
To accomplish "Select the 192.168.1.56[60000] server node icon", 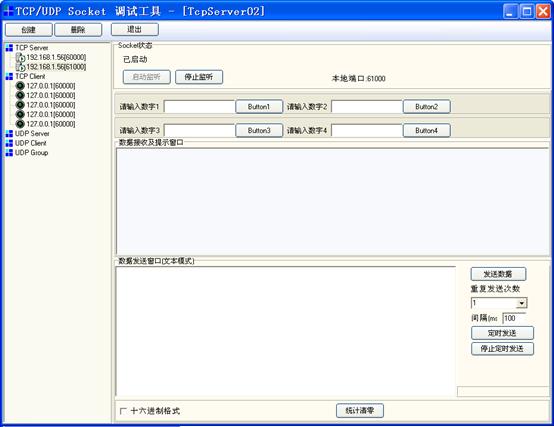I will pyautogui.click(x=20, y=57).
